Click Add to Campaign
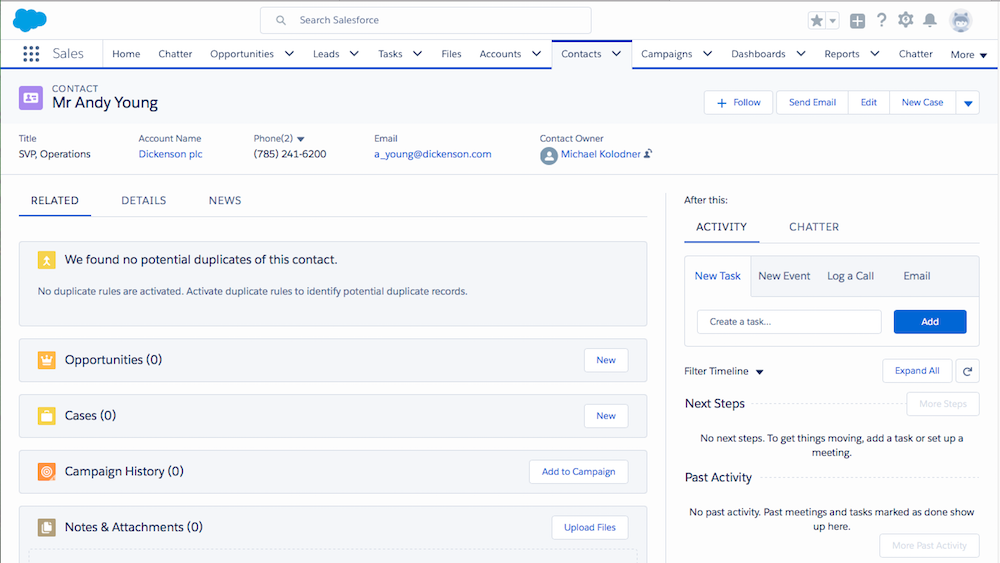The image size is (1000, 563). [x=578, y=472]
